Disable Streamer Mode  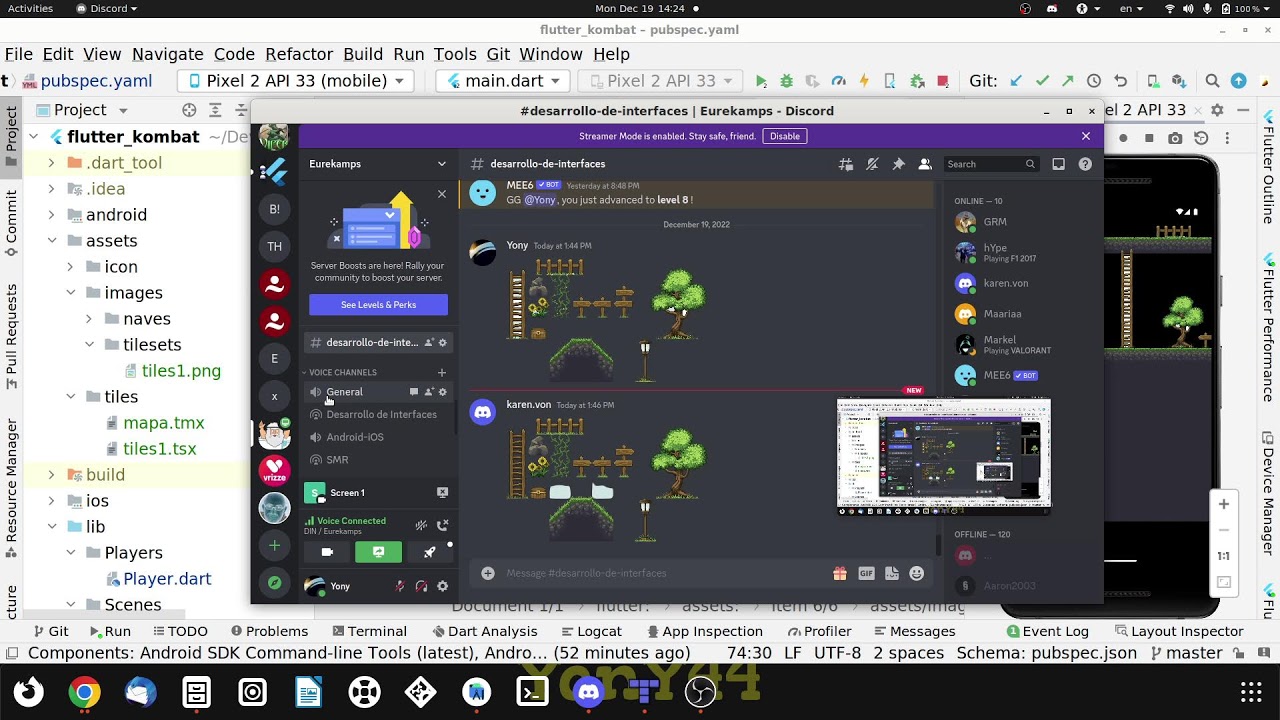pyautogui.click(x=785, y=136)
